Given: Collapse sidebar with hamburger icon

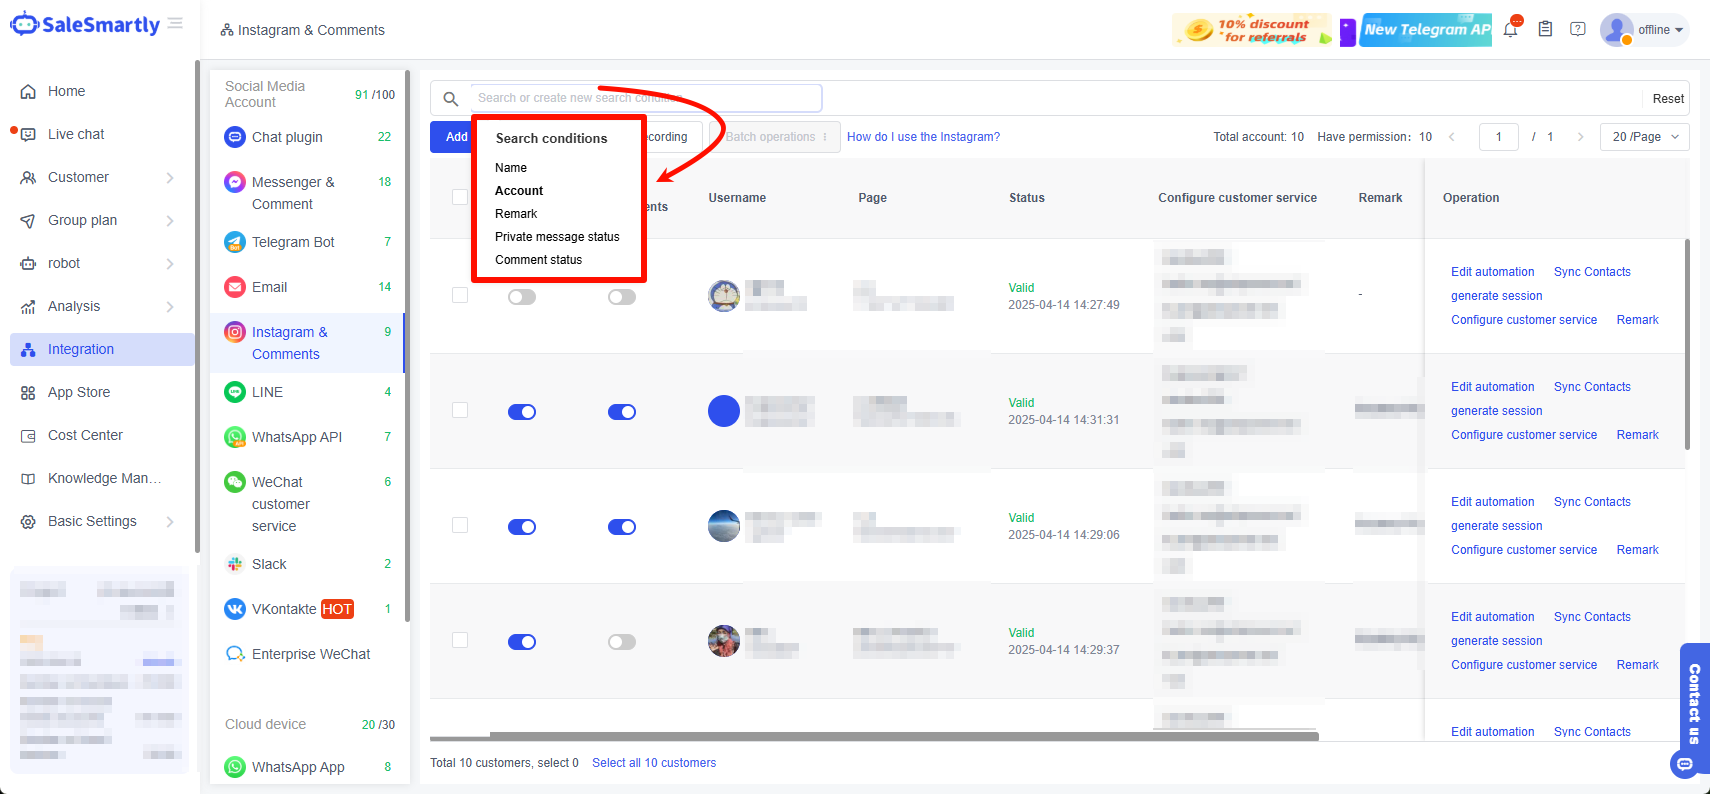Looking at the screenshot, I should click(176, 24).
